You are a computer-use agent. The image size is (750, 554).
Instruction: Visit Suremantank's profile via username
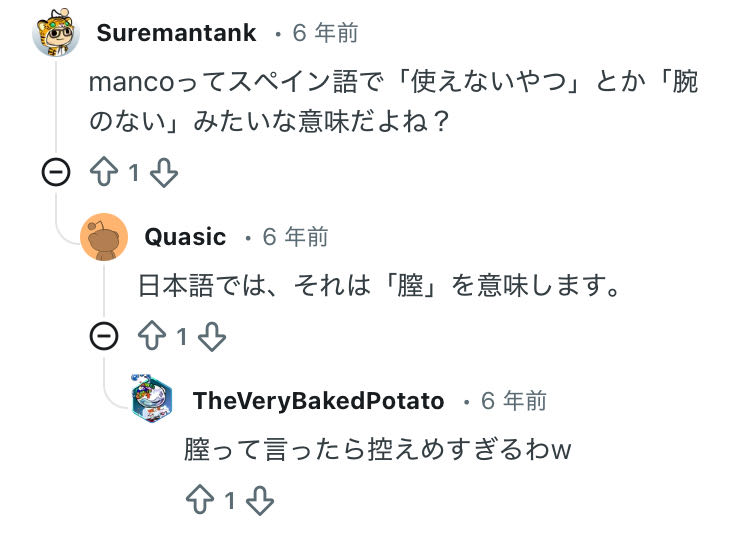(176, 34)
